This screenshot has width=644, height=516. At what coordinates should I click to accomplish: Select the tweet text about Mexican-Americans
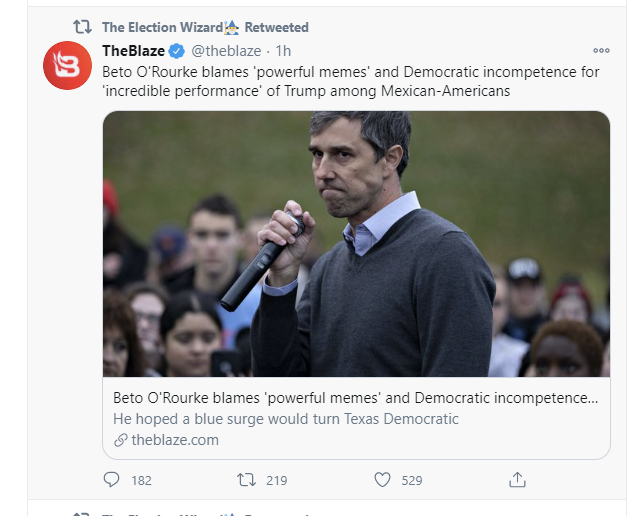point(351,81)
